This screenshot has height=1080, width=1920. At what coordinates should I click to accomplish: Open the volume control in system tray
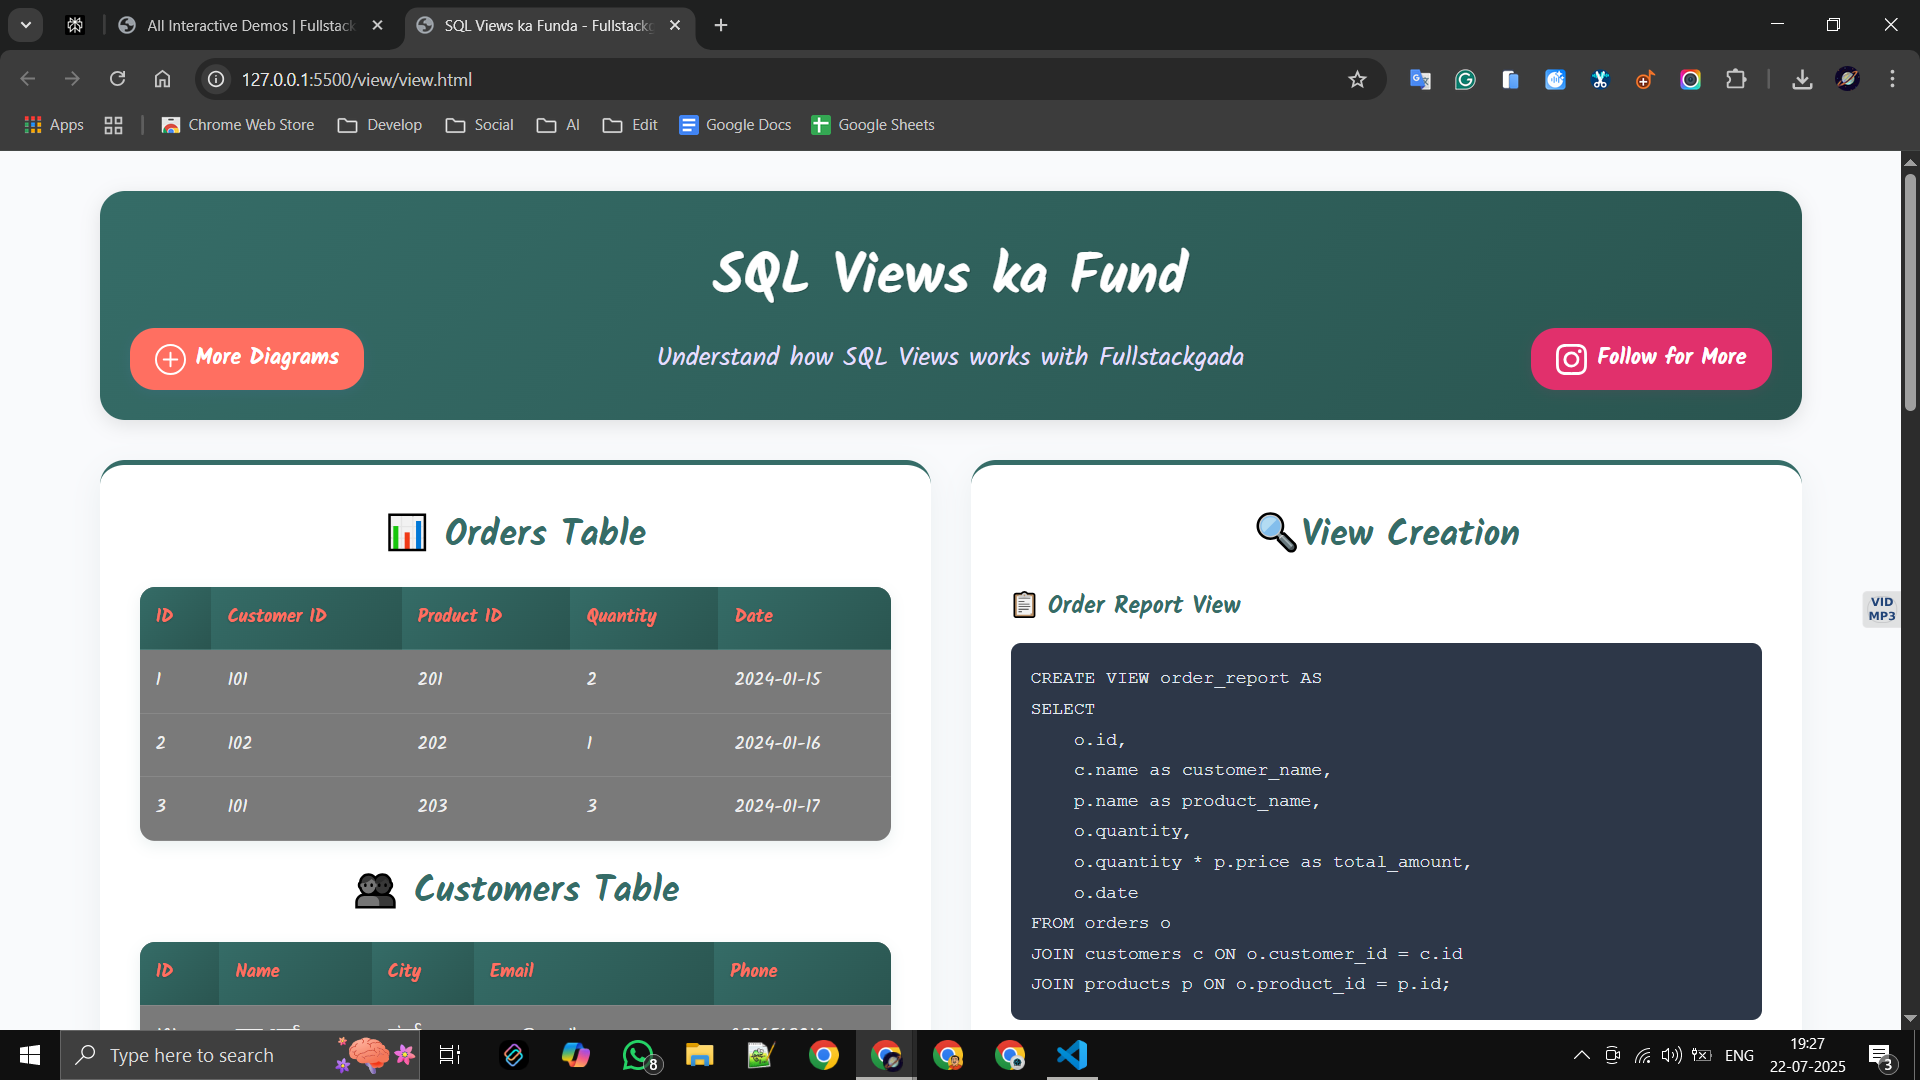click(1671, 1055)
